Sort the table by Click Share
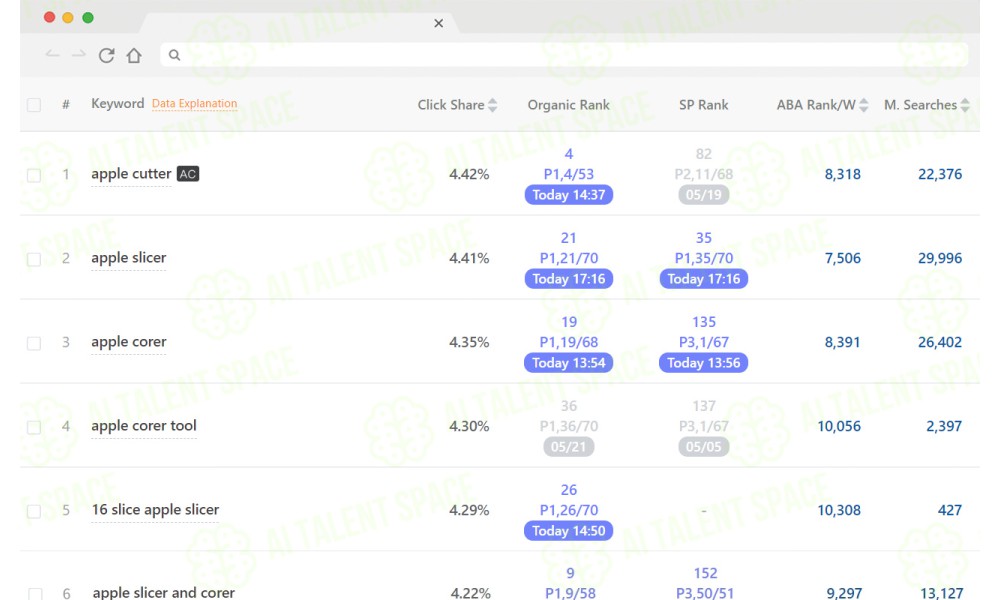Viewport: 1000px width, 600px height. click(492, 105)
